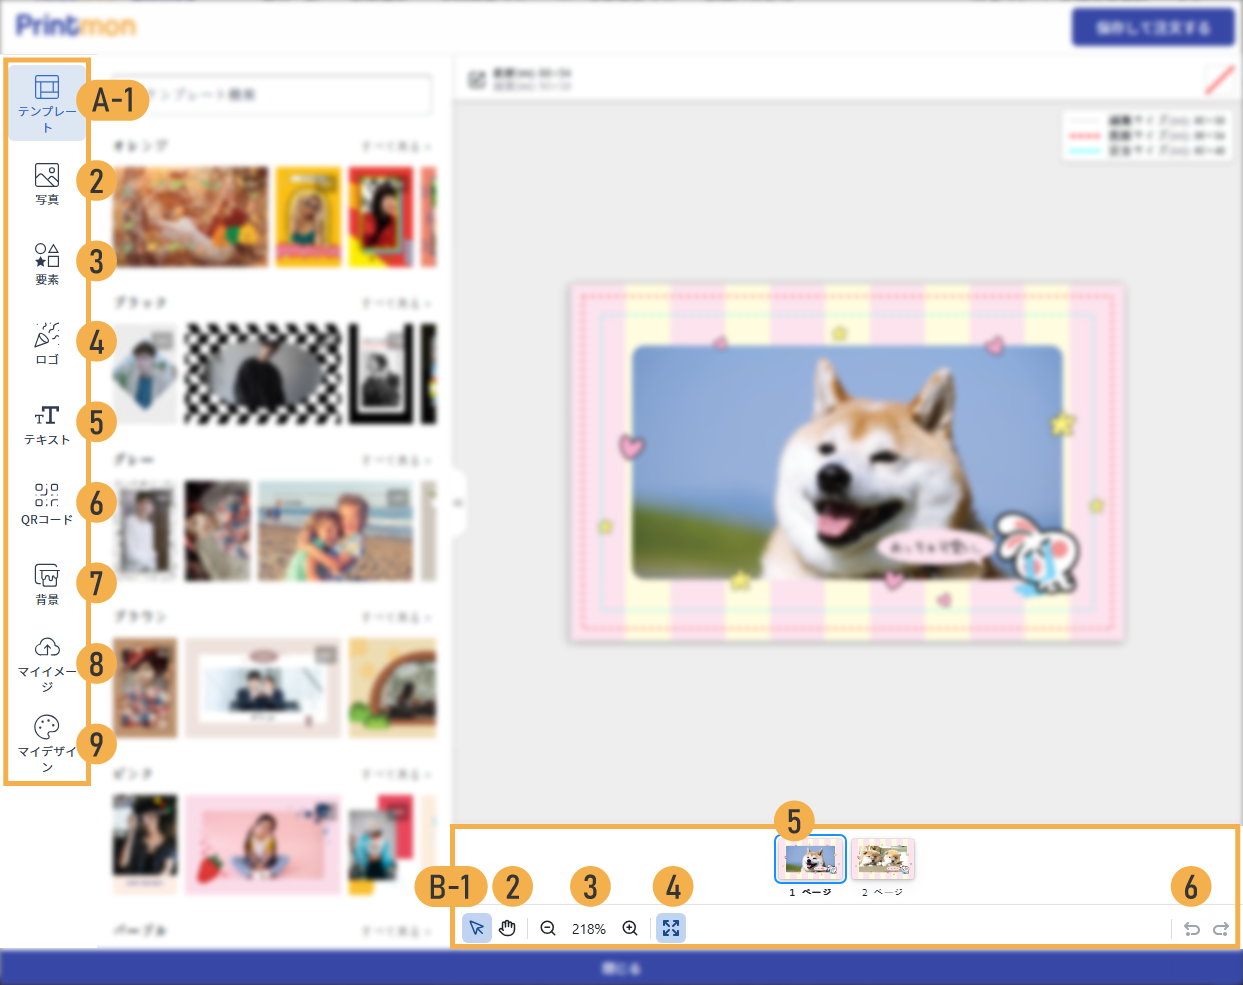Switch to the hand pan tool
This screenshot has width=1243, height=985.
(508, 928)
